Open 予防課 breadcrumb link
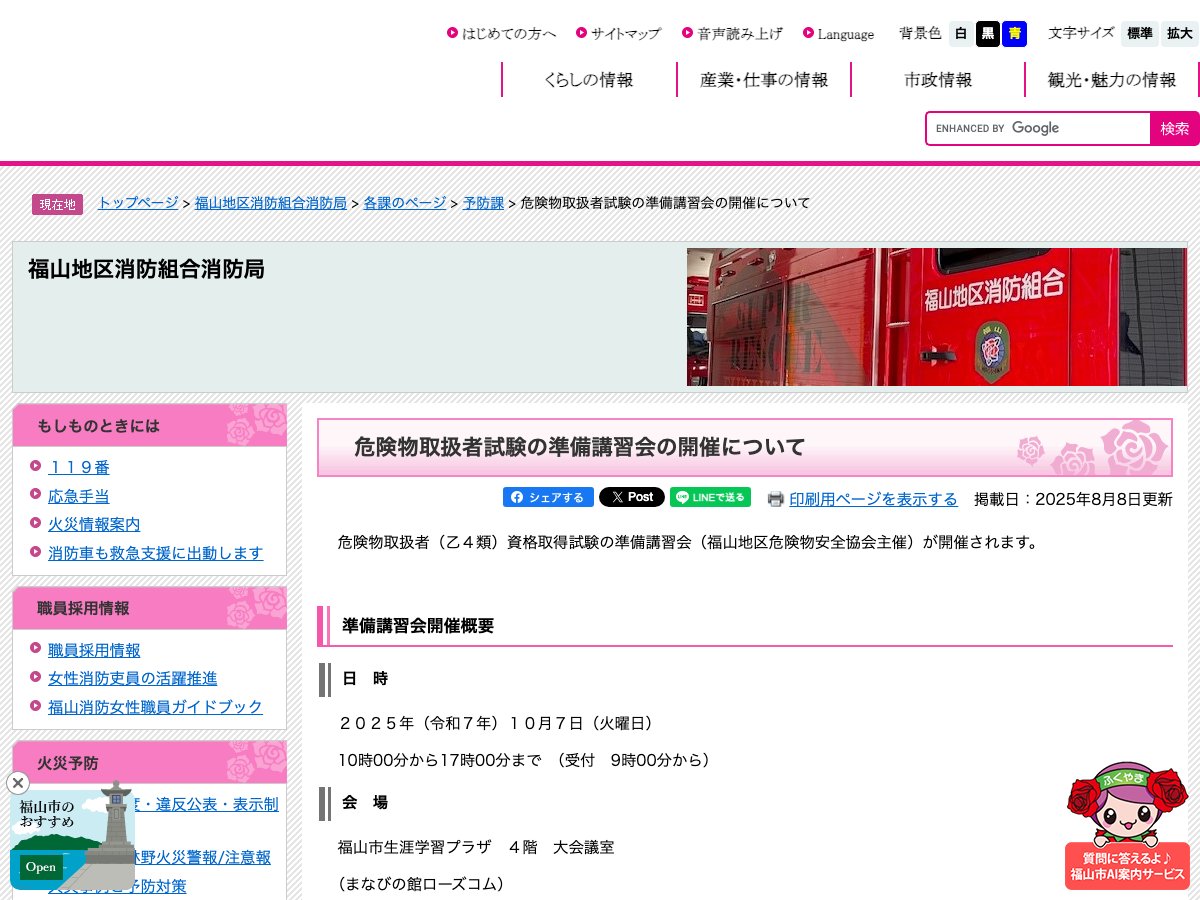1200x900 pixels. coord(484,203)
